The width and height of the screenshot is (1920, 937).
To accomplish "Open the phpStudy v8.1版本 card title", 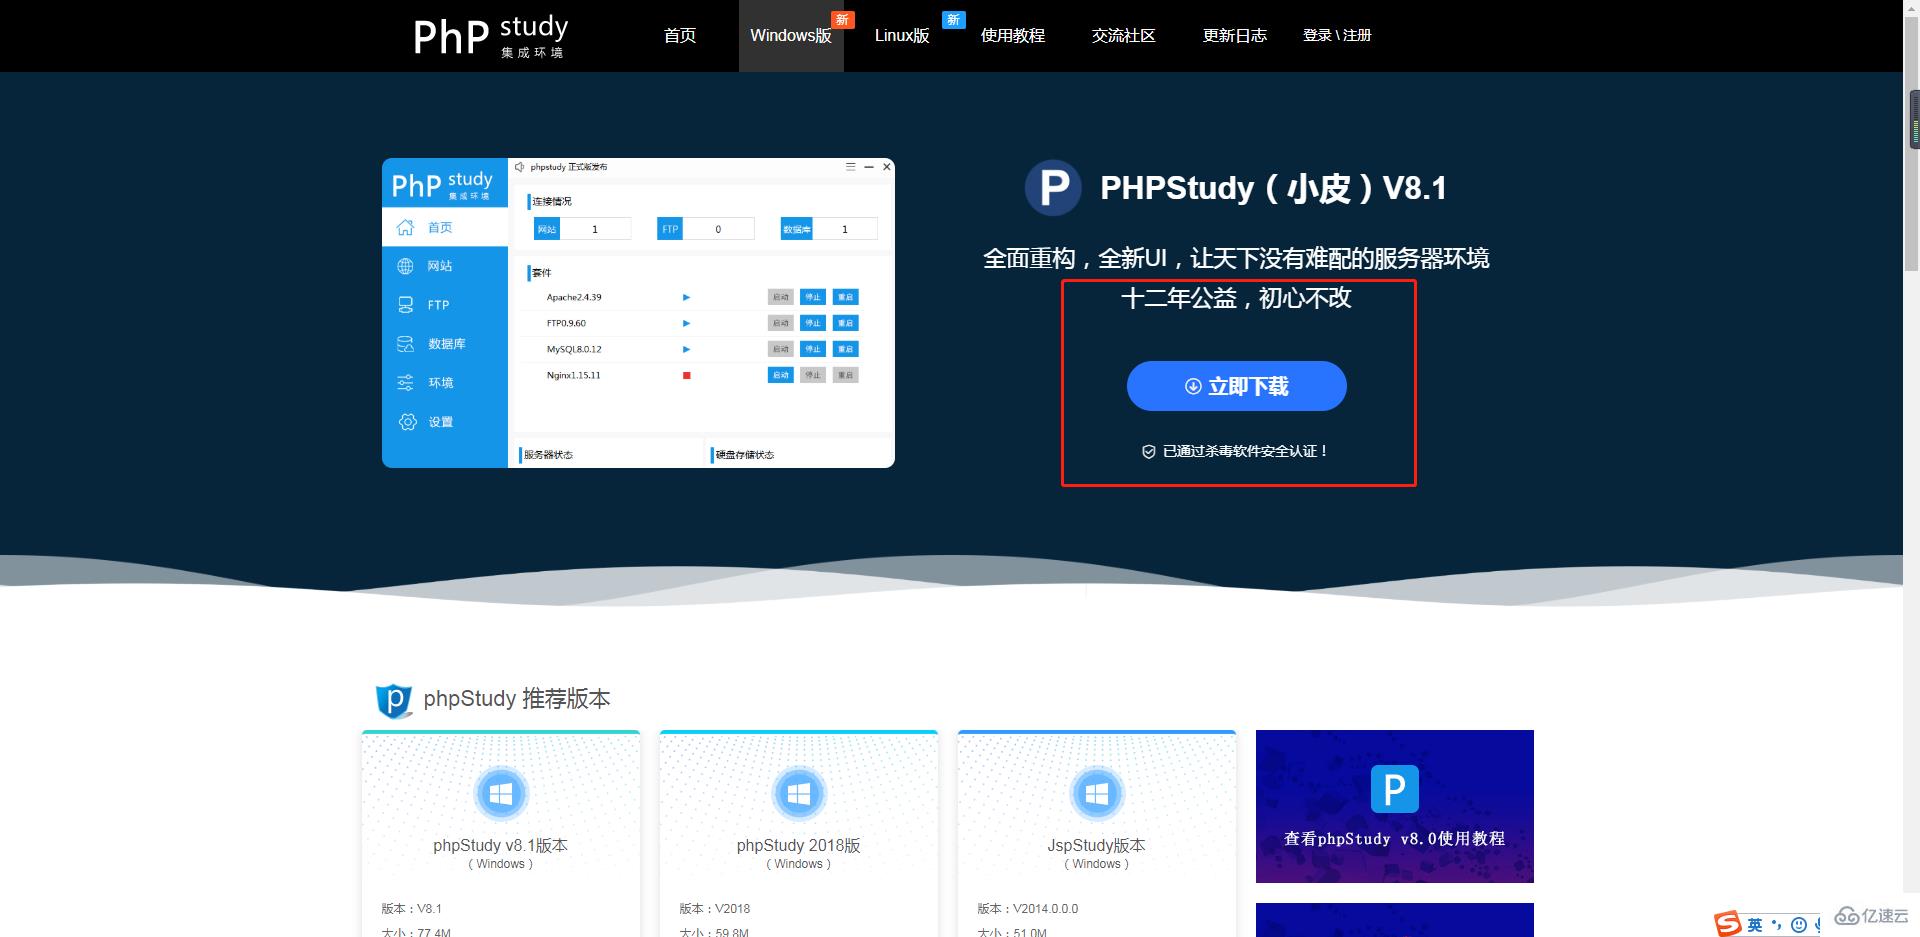I will pyautogui.click(x=501, y=845).
